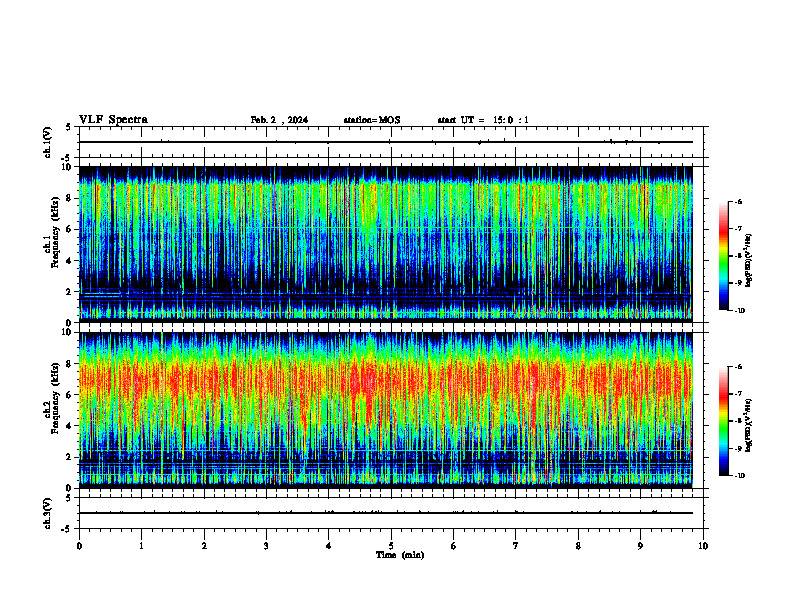Click the ch.2 colorbar label '-10'

(x=739, y=476)
